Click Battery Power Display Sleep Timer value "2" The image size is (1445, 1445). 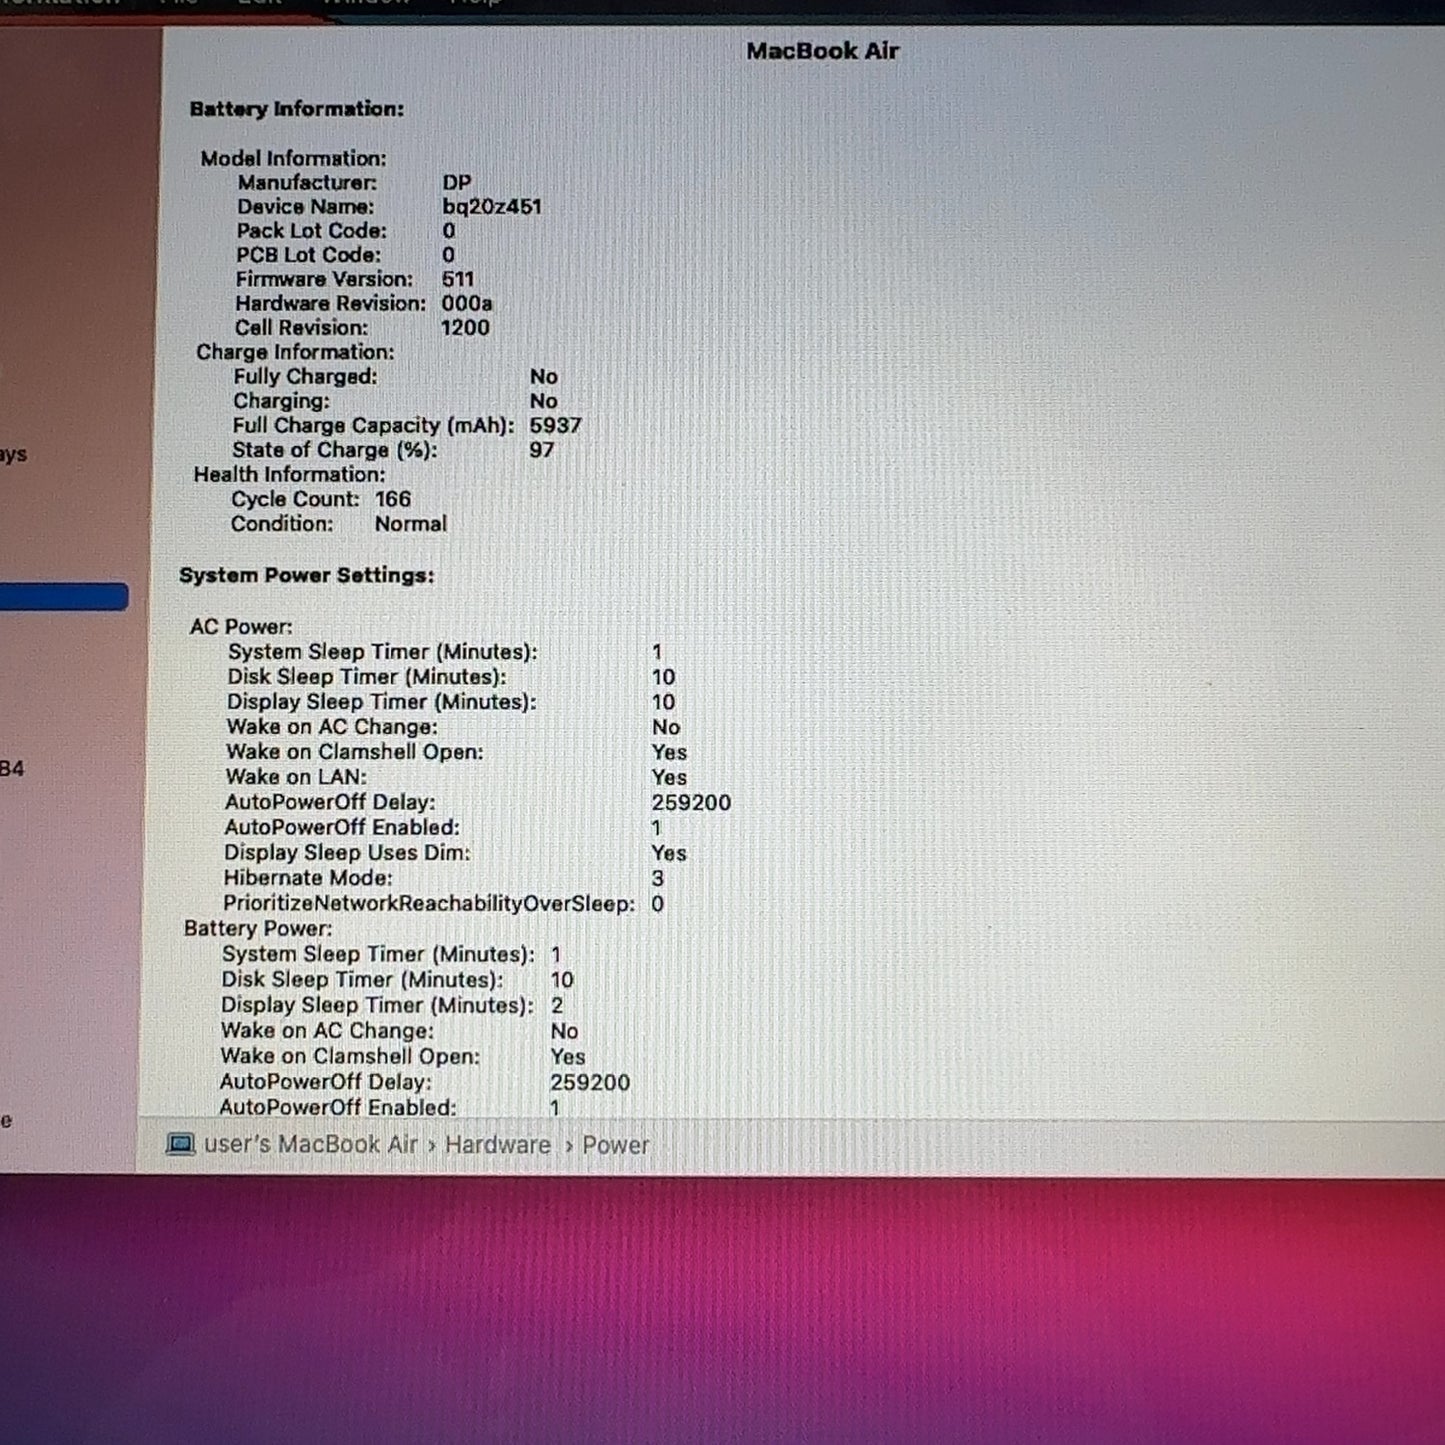pos(556,1006)
